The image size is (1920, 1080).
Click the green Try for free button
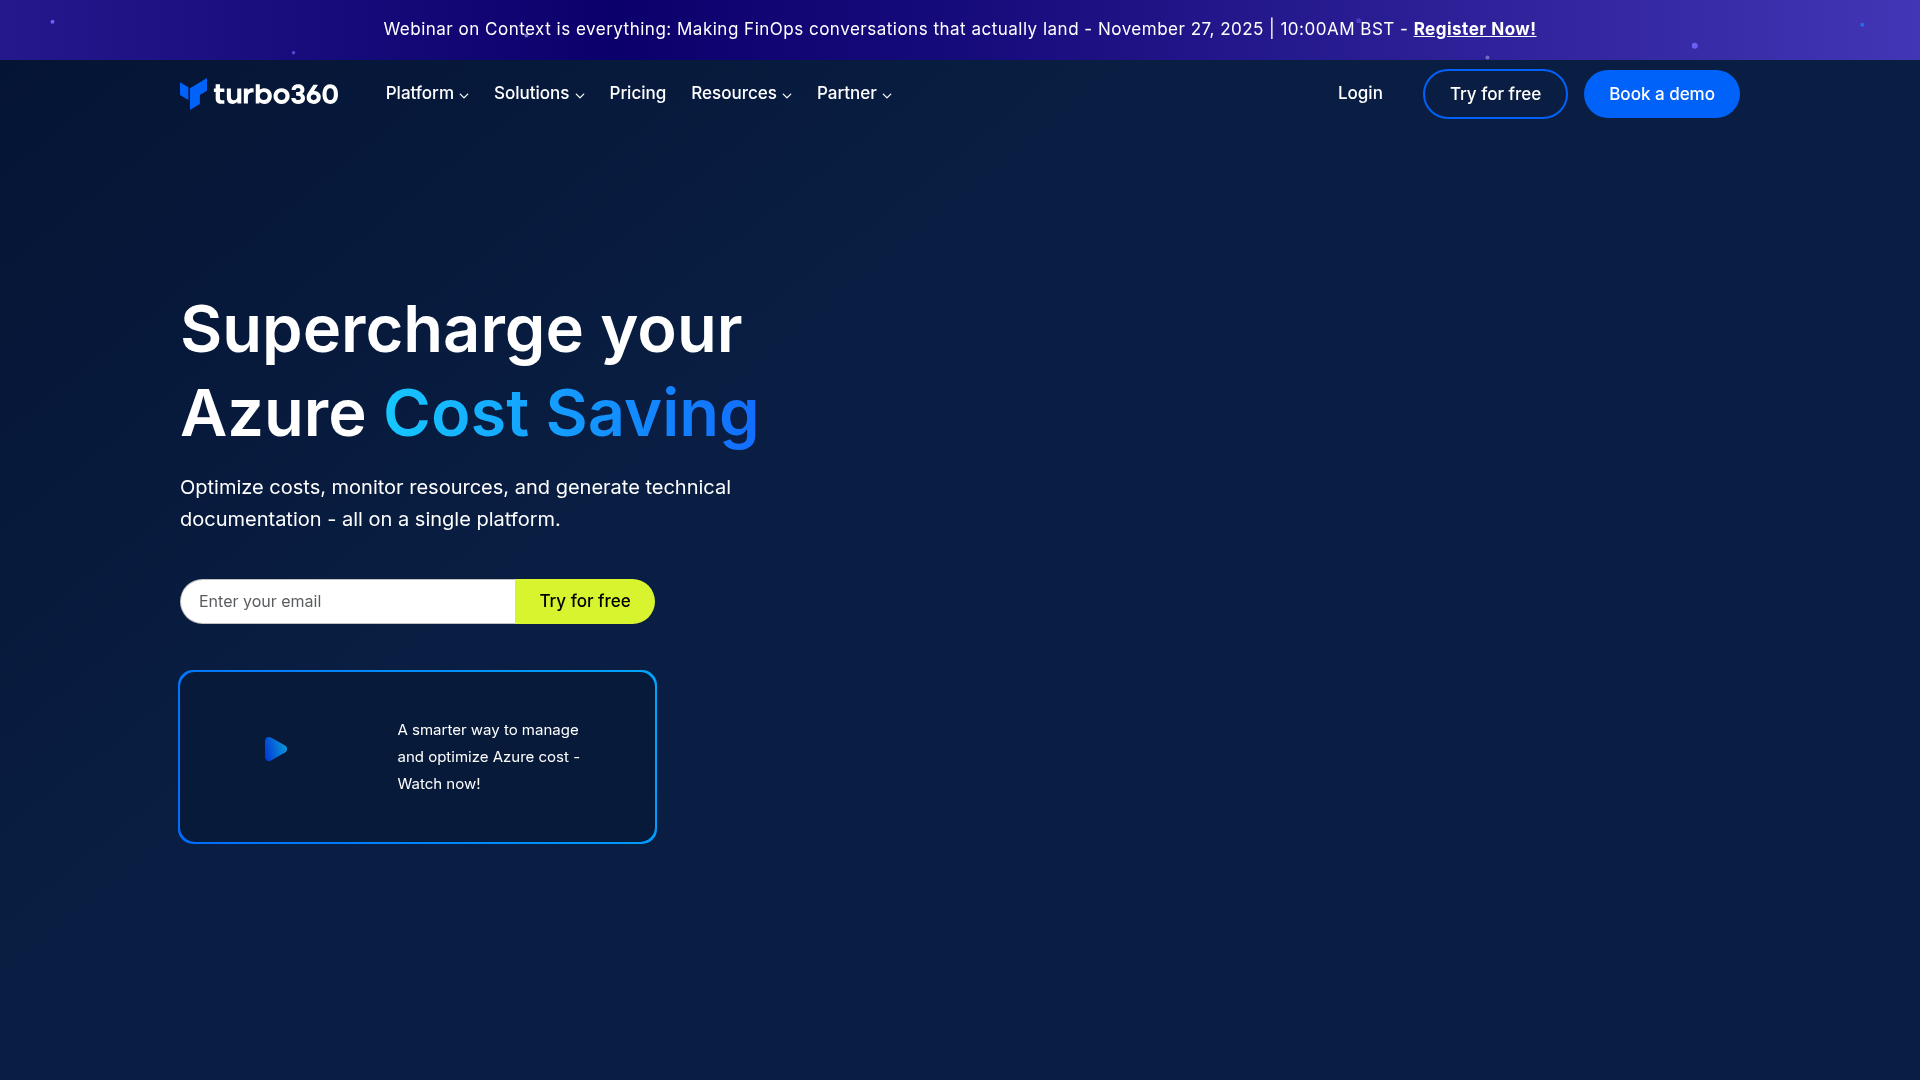(x=584, y=601)
